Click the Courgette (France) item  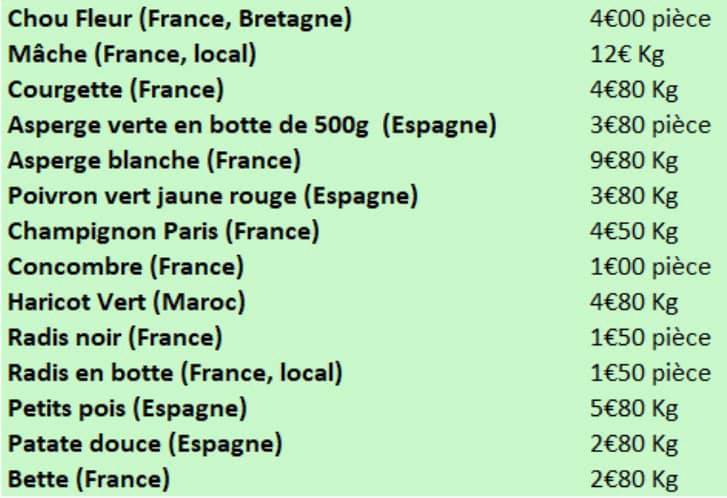[116, 90]
